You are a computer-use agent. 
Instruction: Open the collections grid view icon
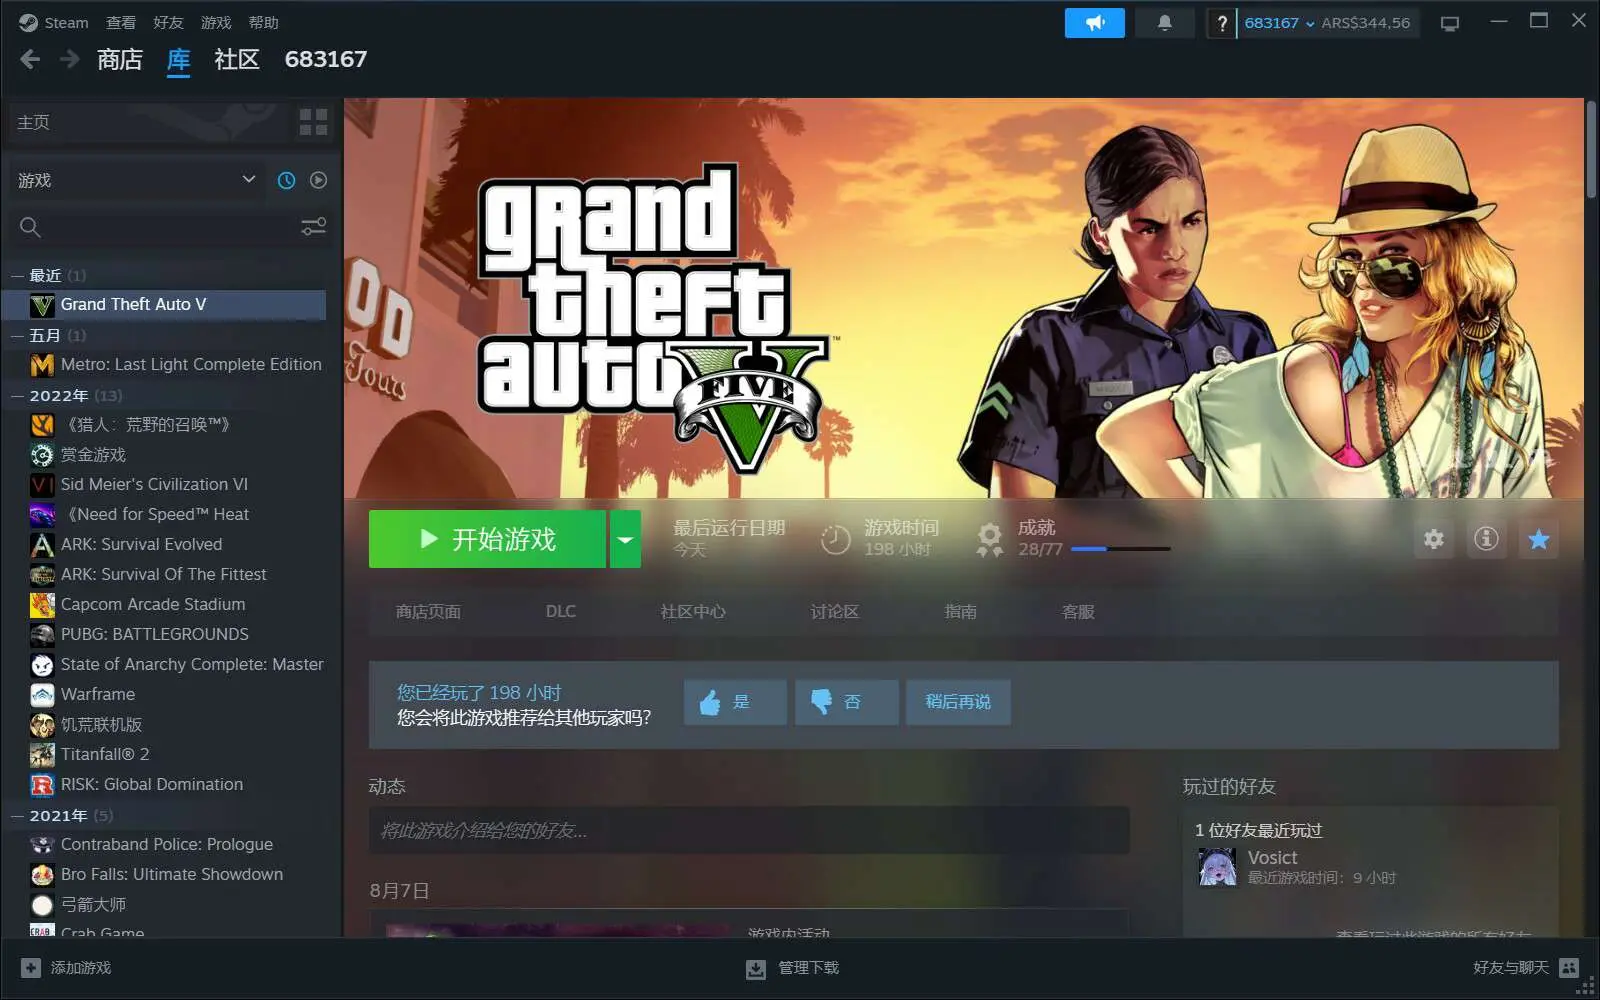tap(313, 122)
